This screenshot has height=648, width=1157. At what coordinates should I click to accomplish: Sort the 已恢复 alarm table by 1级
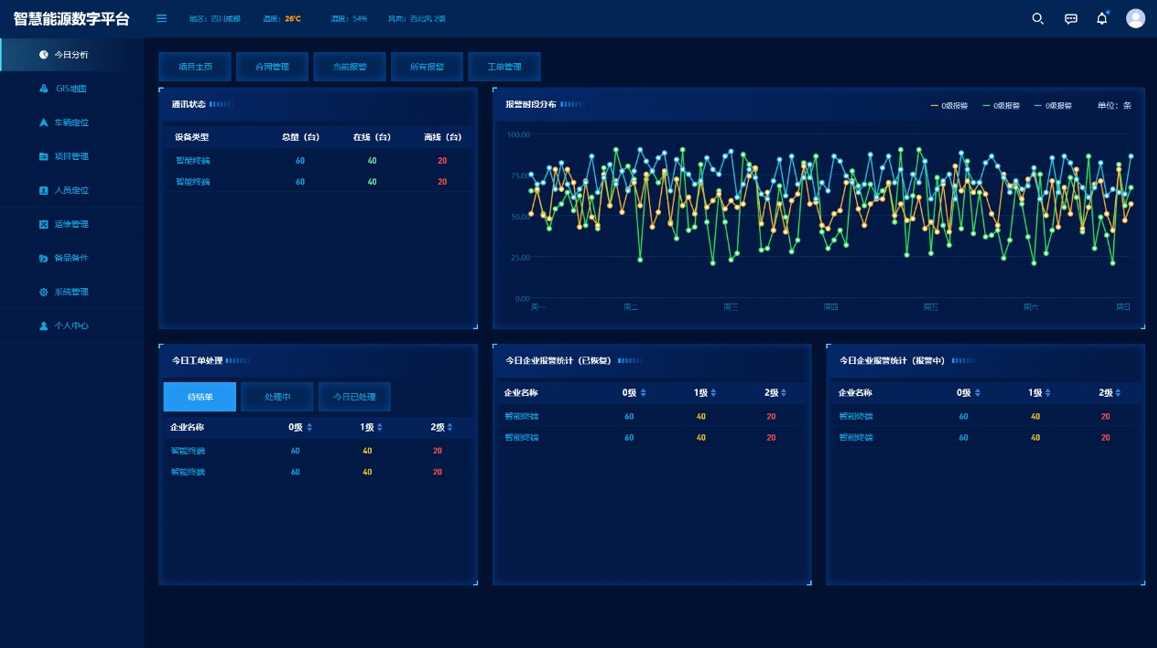pyautogui.click(x=714, y=393)
